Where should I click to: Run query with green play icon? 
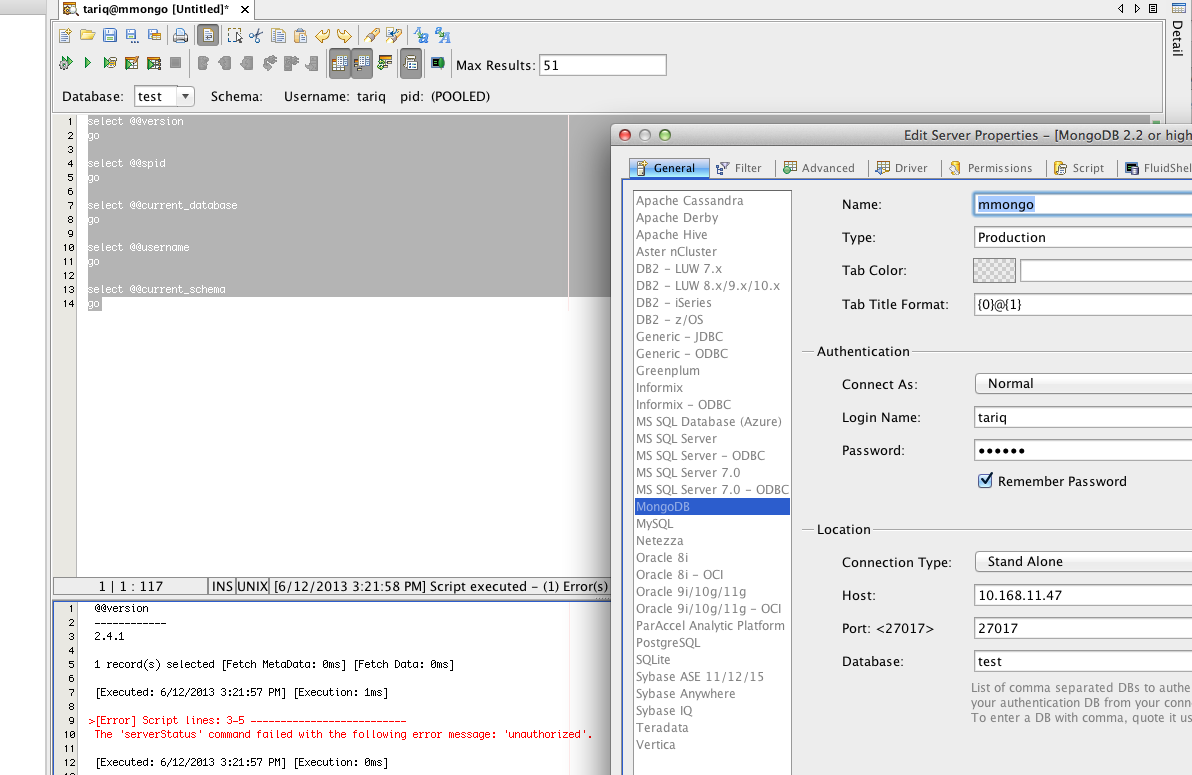tap(87, 63)
